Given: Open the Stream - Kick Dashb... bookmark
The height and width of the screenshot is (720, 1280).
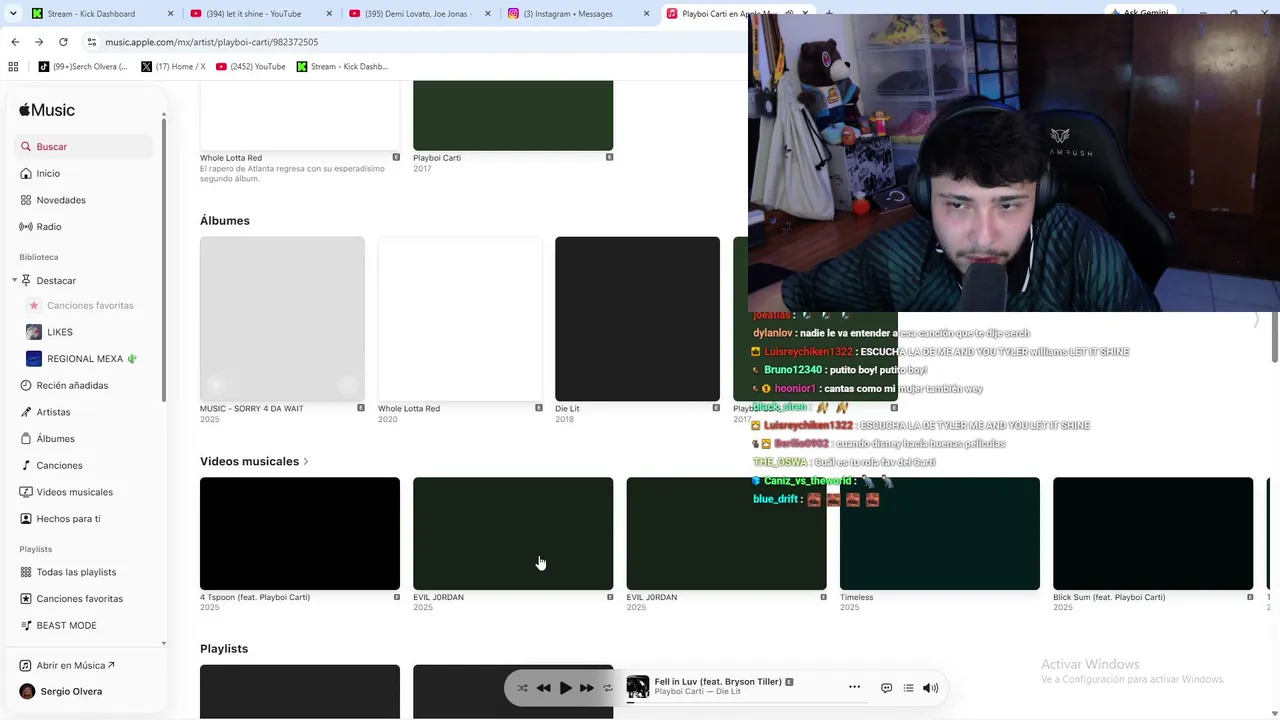Looking at the screenshot, I should [x=341, y=67].
